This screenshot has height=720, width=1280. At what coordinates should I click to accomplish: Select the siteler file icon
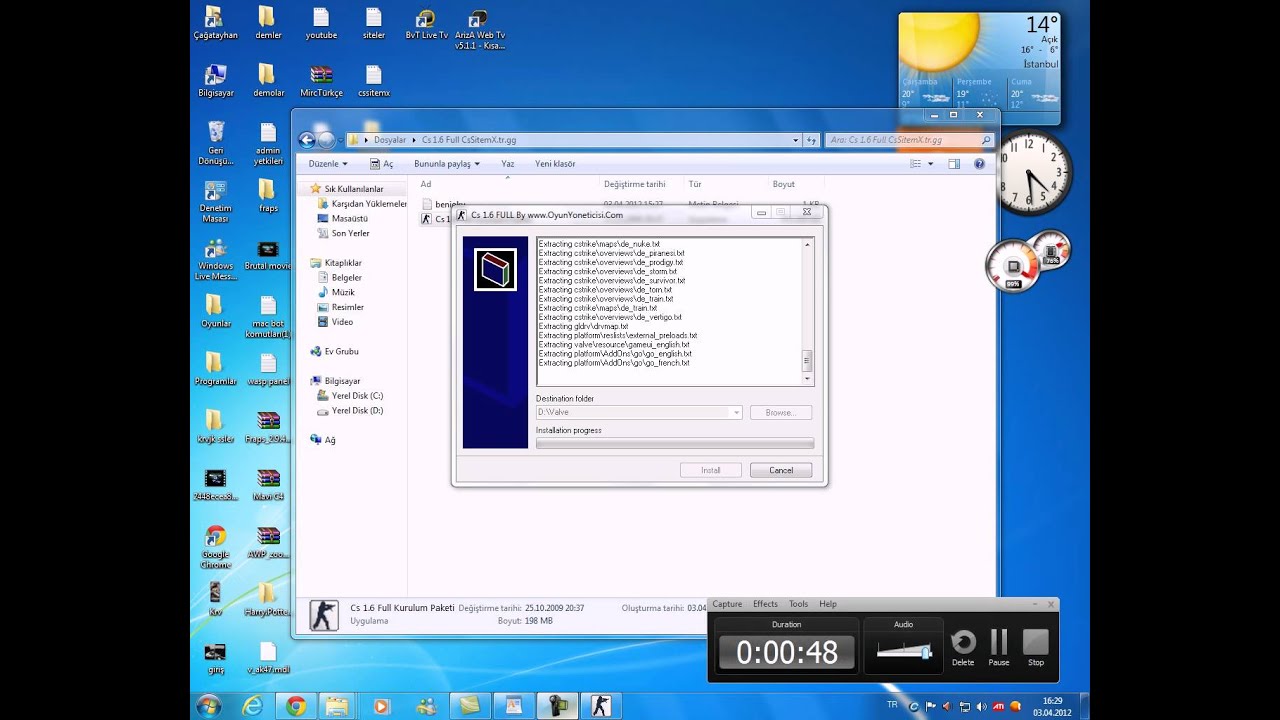click(374, 23)
